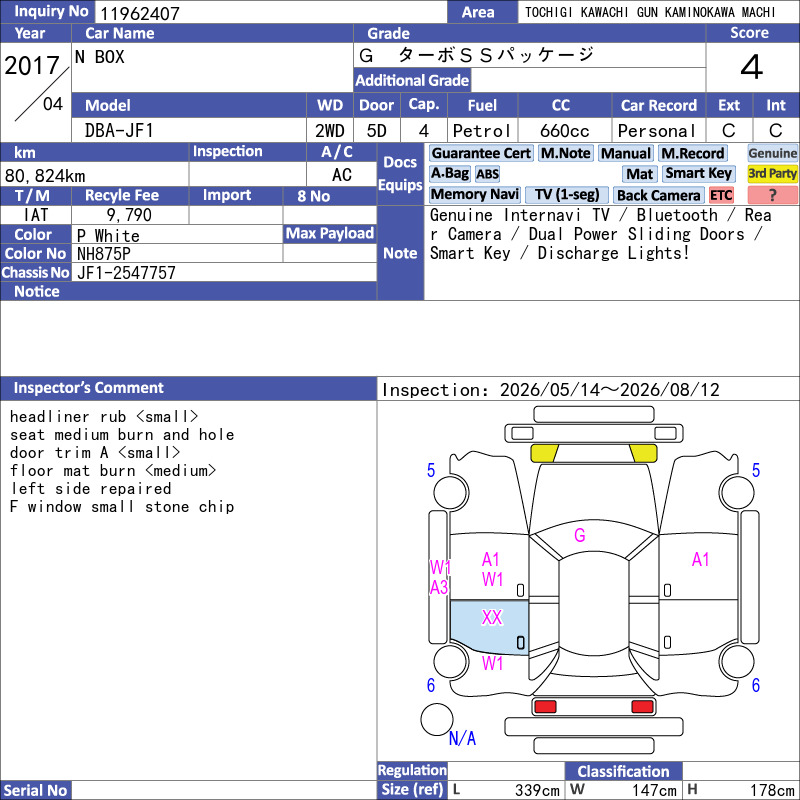Click the color code NH875P
This screenshot has height=800, width=800.
104,254
